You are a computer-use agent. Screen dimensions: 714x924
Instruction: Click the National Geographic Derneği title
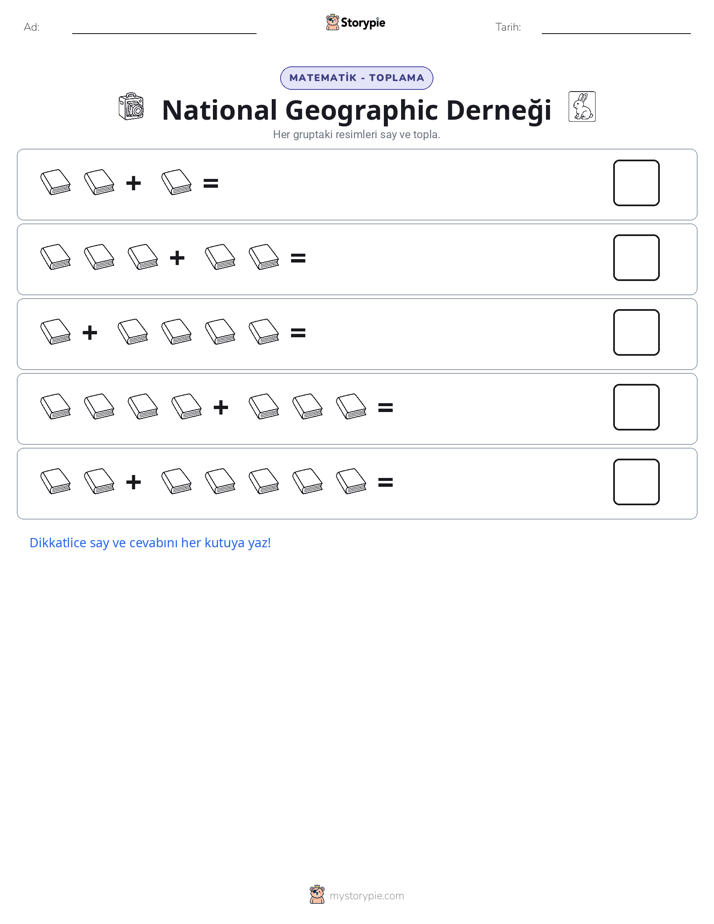(x=356, y=110)
